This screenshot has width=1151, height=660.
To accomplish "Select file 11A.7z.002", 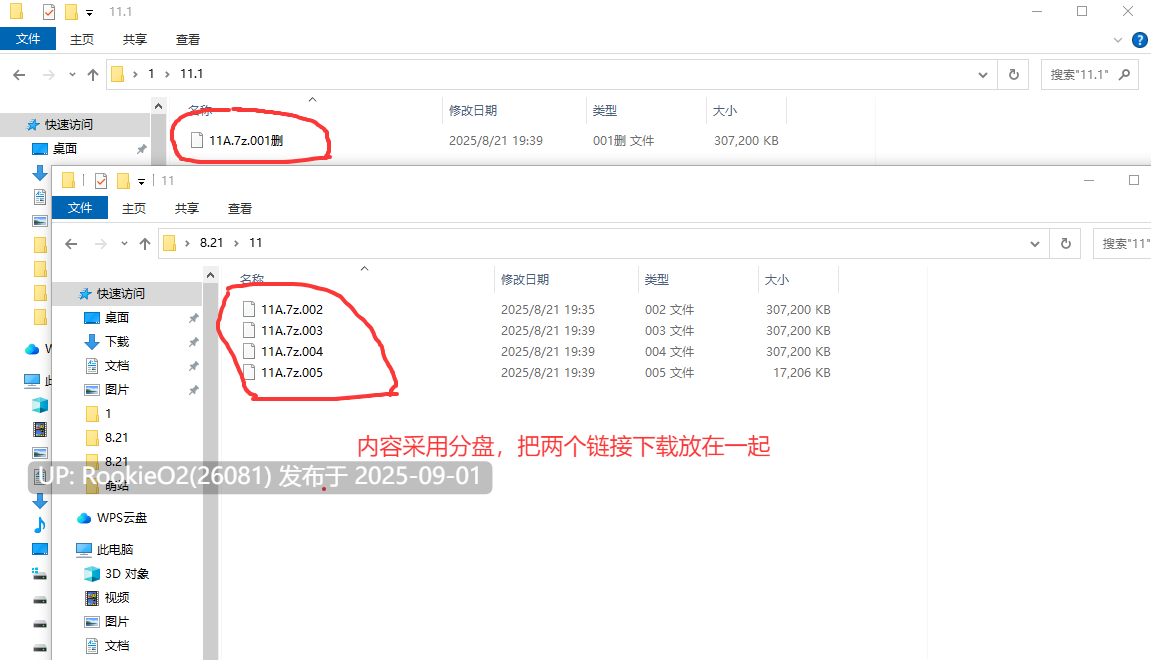I will [291, 310].
